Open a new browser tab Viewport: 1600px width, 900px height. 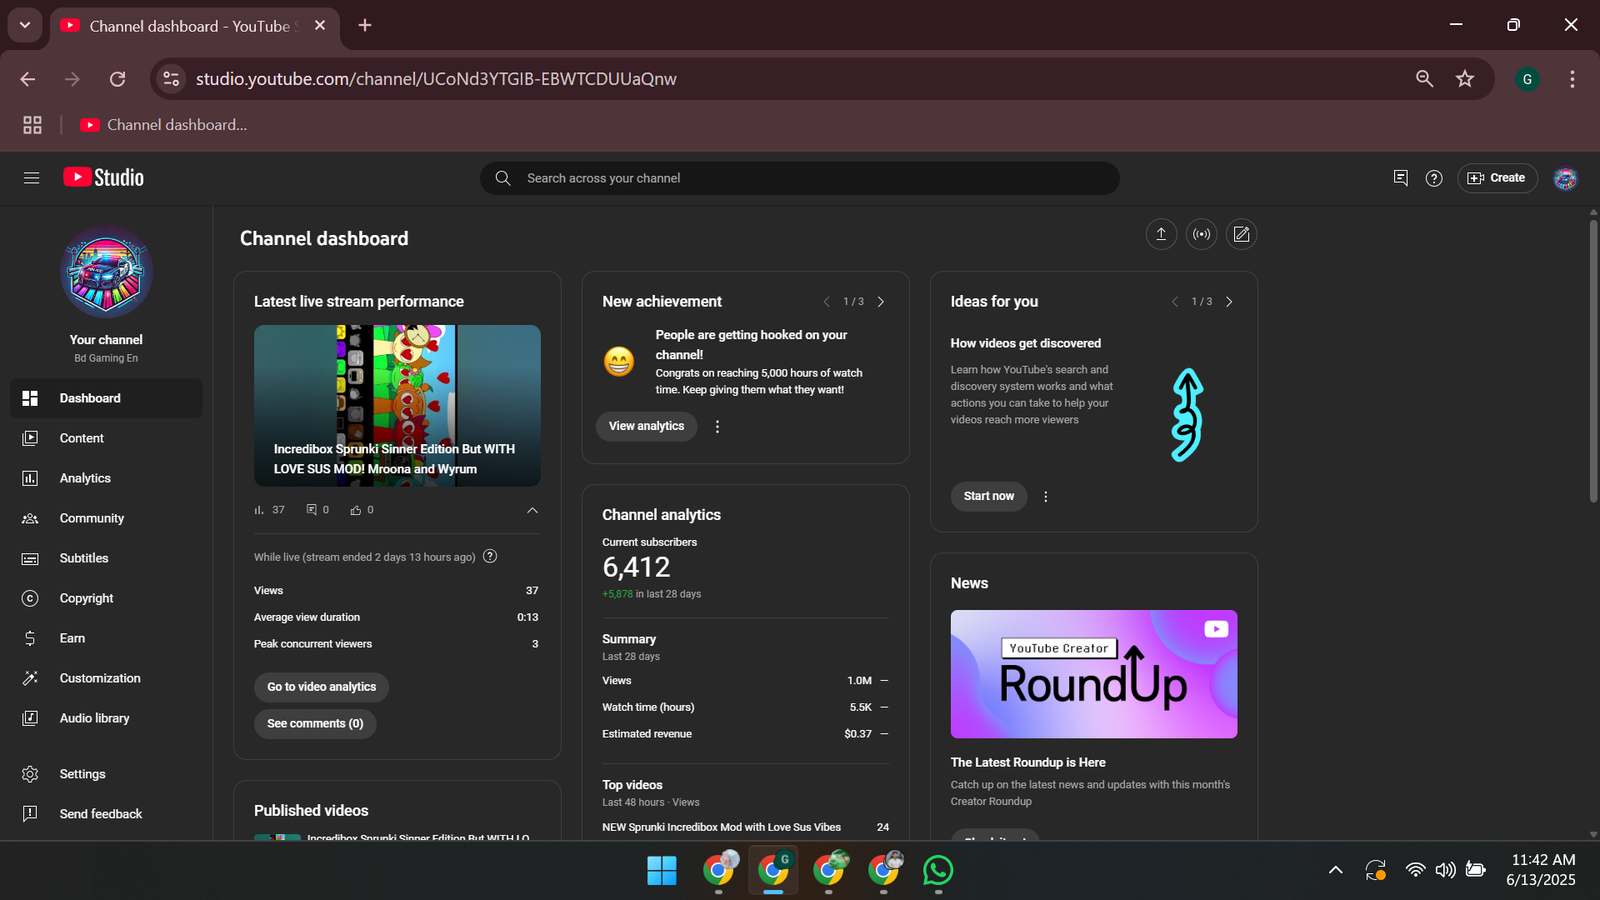pos(365,25)
